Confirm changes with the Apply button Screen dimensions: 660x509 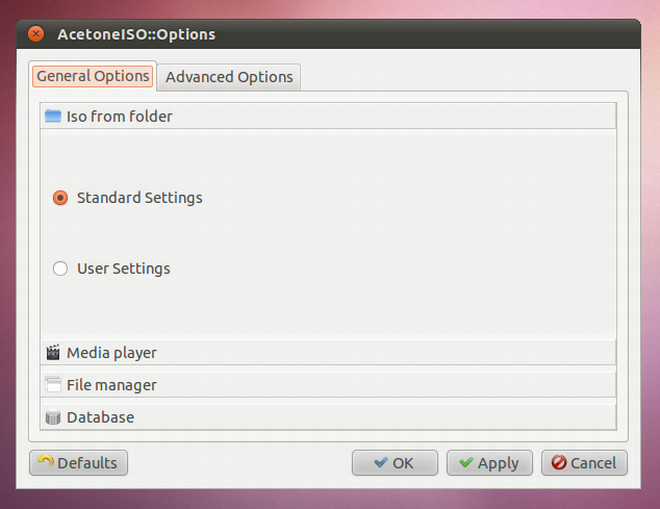(490, 463)
